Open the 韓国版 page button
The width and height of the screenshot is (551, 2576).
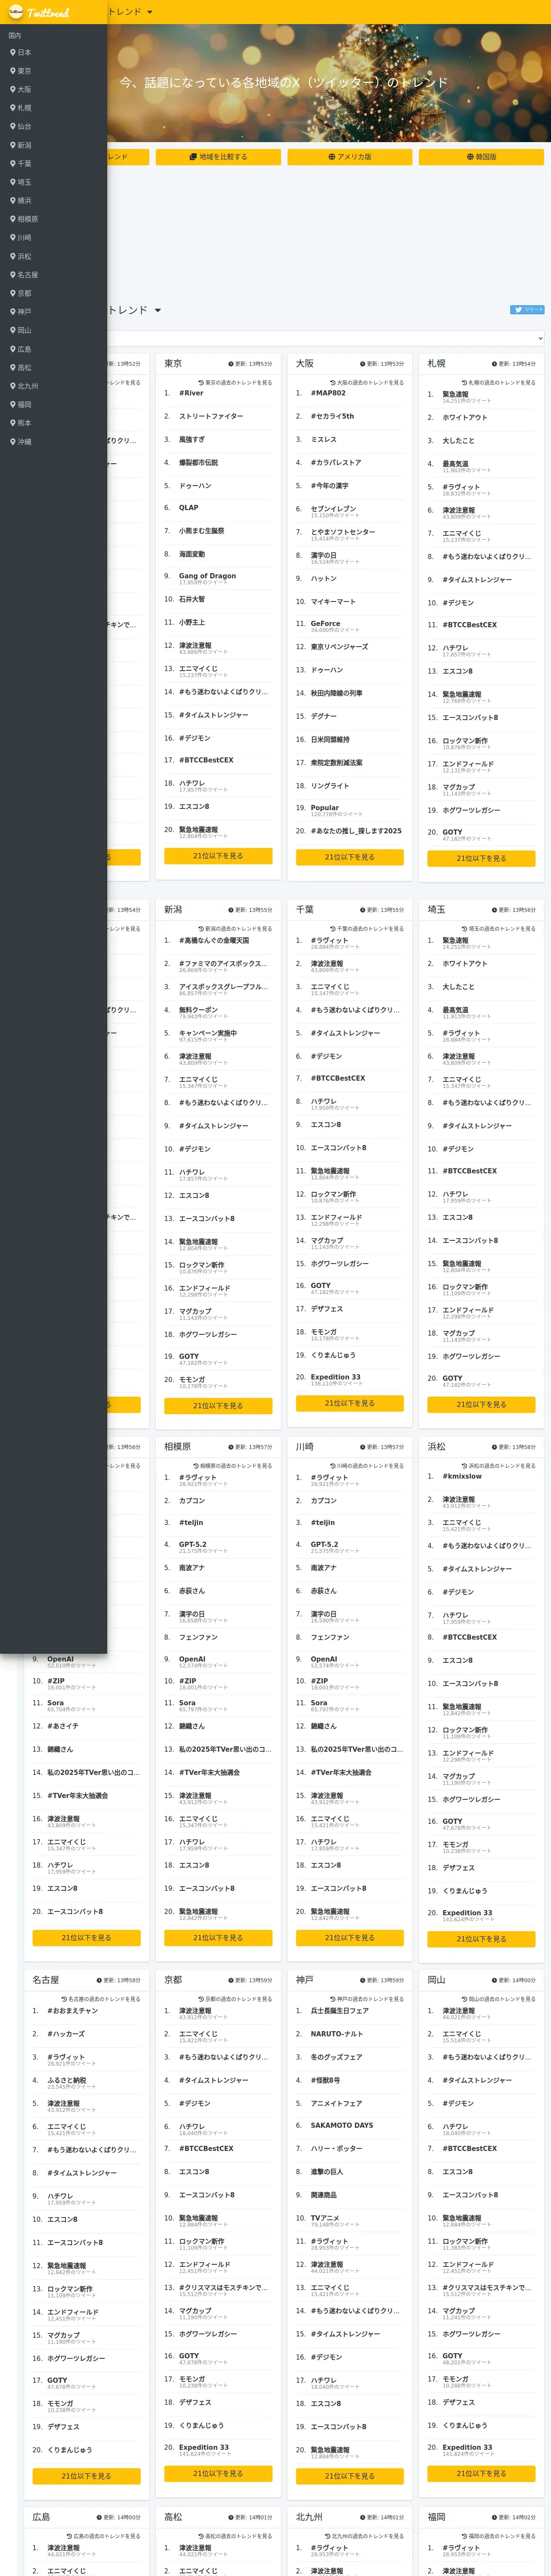point(481,157)
